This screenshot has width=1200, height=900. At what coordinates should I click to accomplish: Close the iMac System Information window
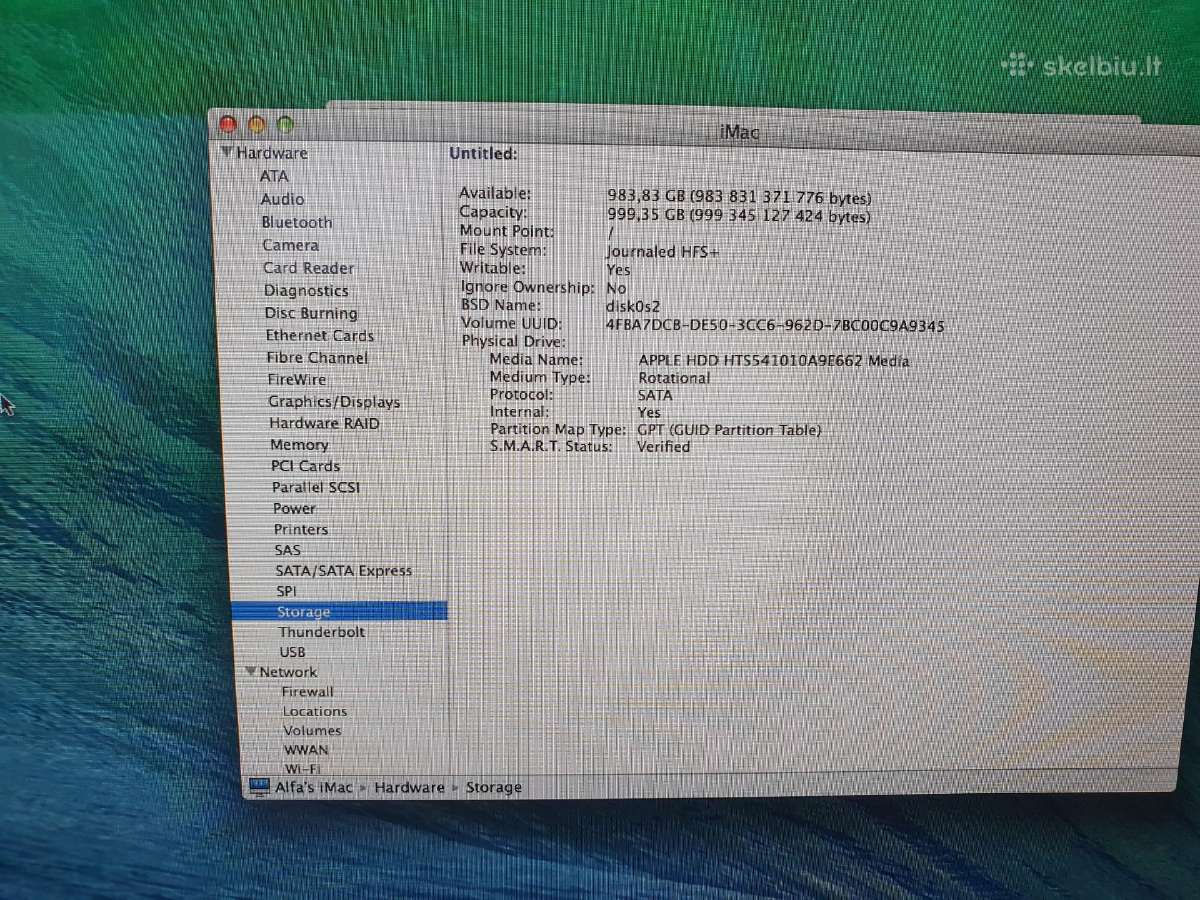(228, 124)
